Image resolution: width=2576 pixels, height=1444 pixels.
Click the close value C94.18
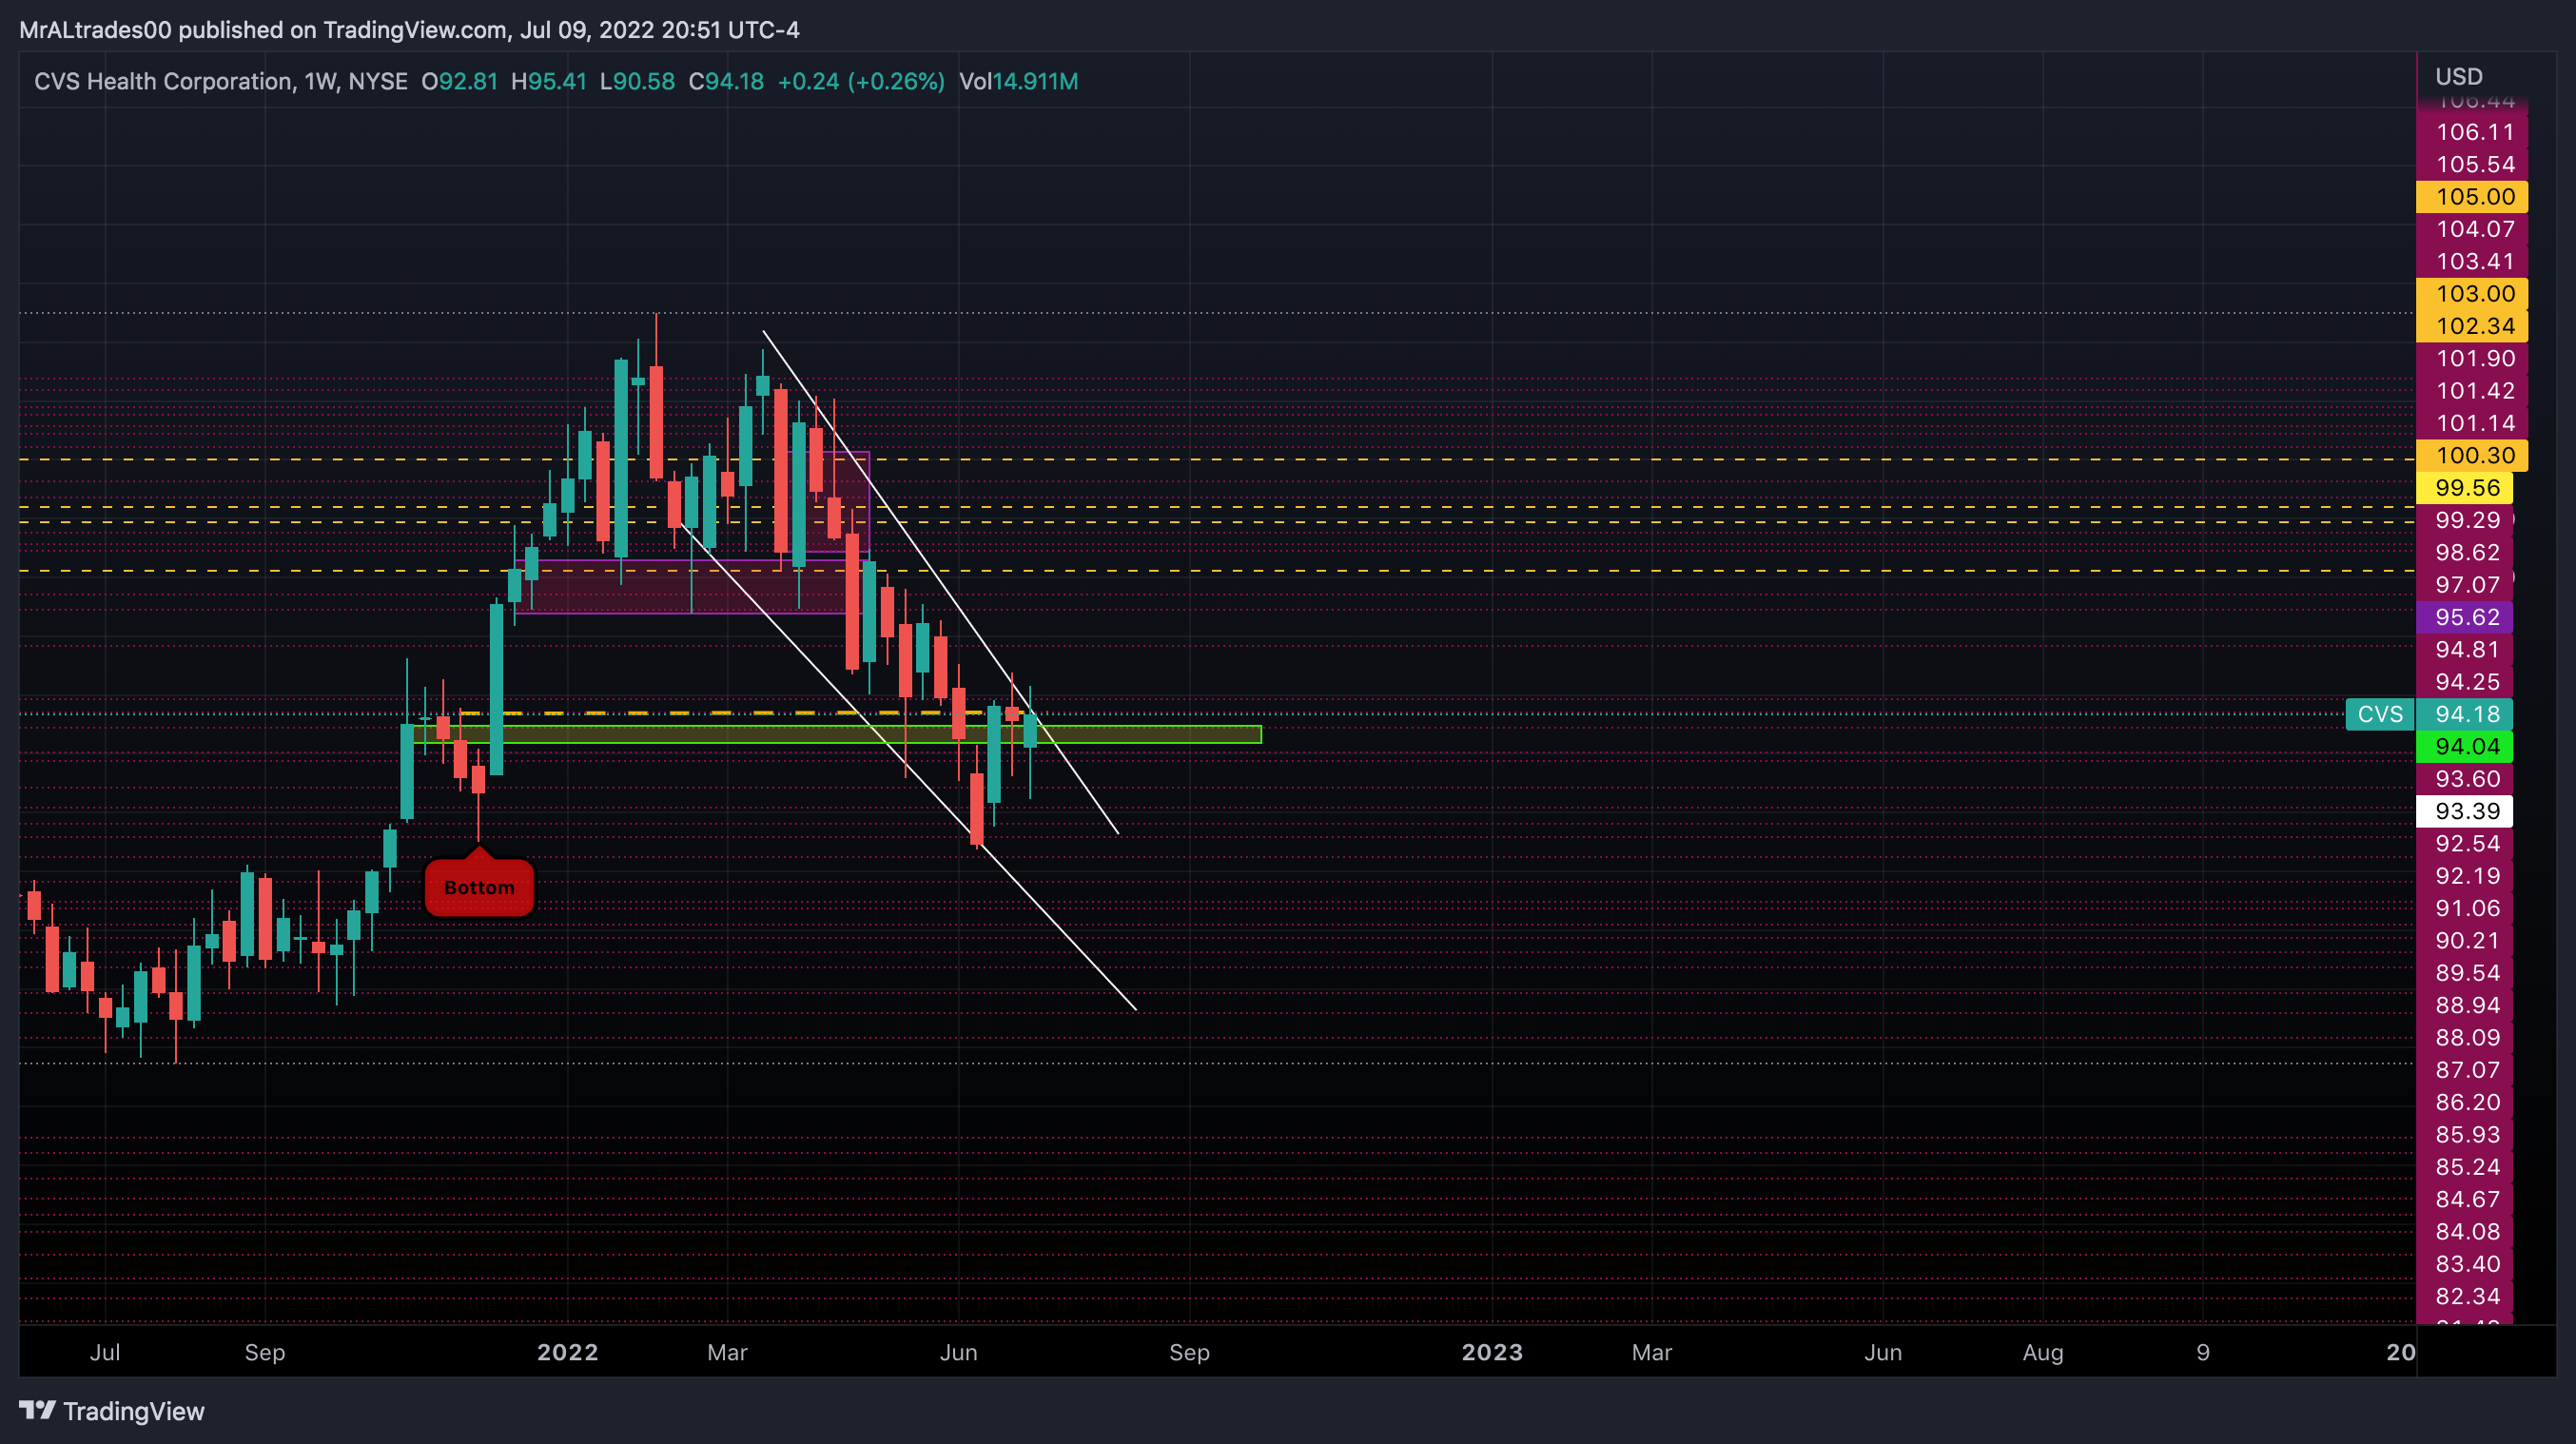[x=726, y=82]
